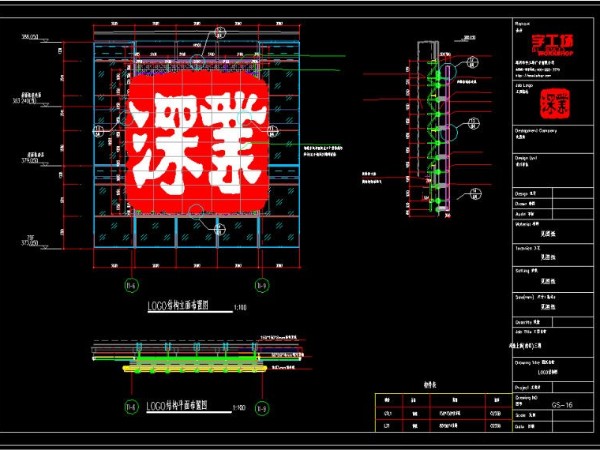The width and height of the screenshot is (600, 450).
Task: Select the small 深業 logo thumbnail in the title block
Action: point(554,103)
